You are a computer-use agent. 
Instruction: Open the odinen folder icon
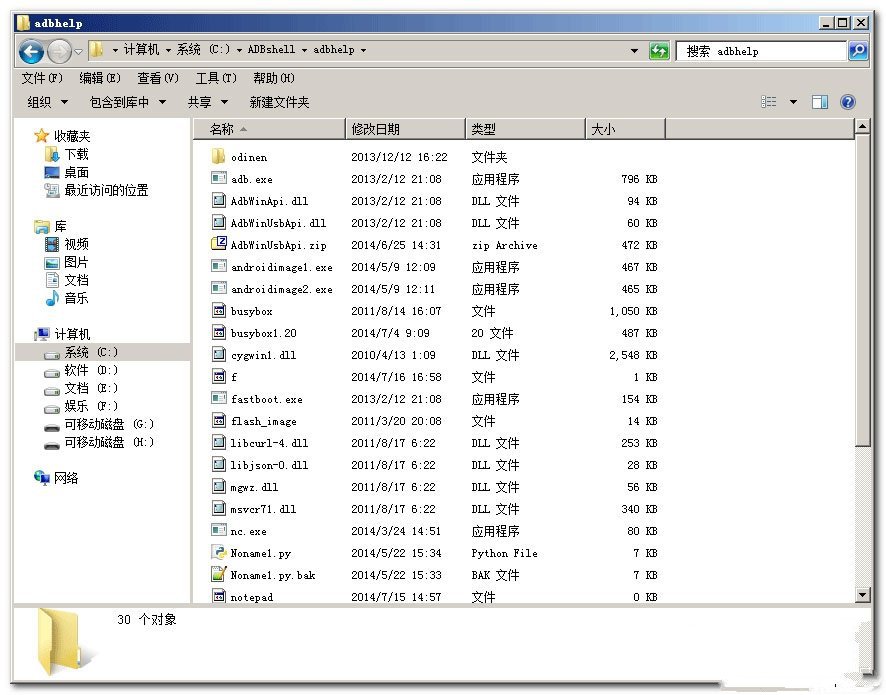tap(219, 157)
